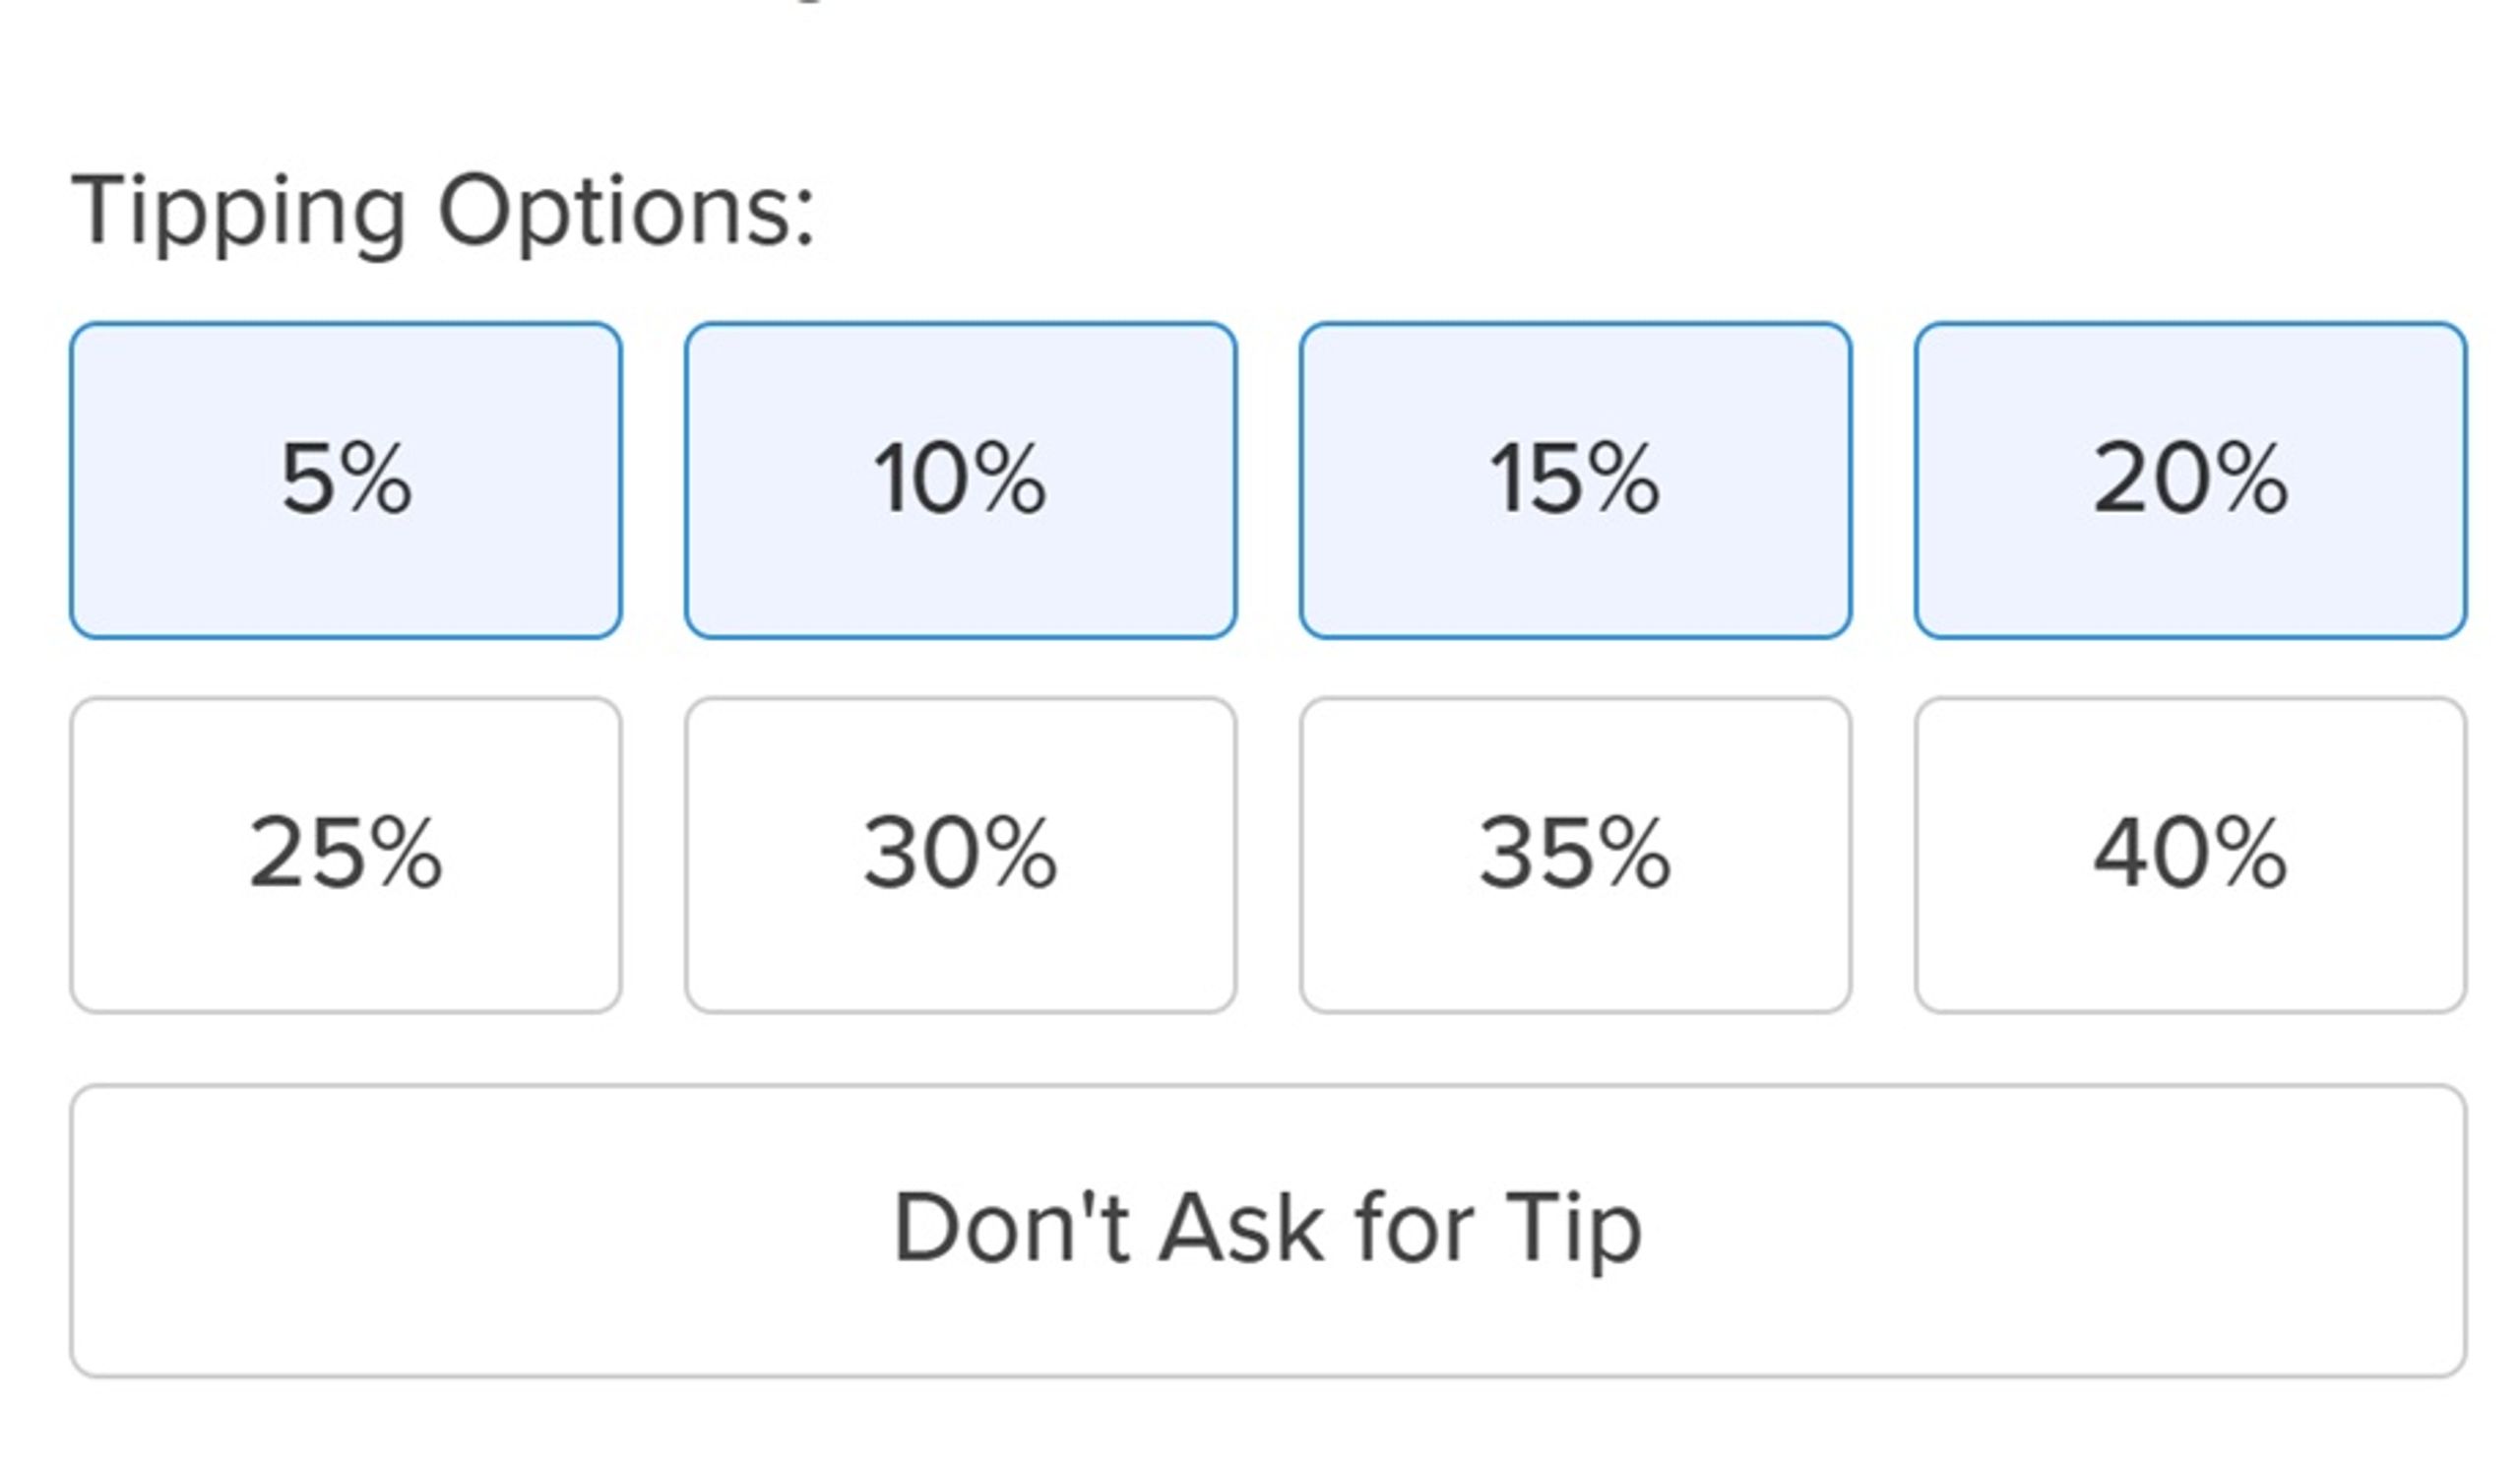Click the Tipping Options heading
This screenshot has height=1468, width=2520.
pos(443,212)
